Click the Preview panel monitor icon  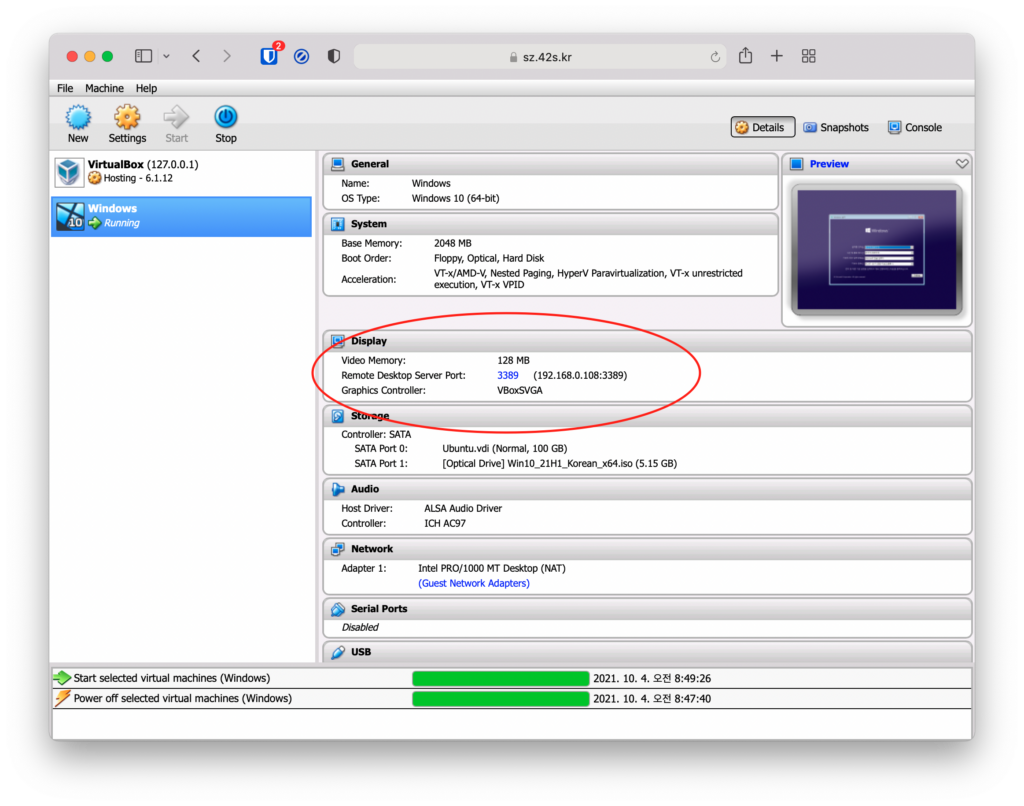click(x=797, y=164)
